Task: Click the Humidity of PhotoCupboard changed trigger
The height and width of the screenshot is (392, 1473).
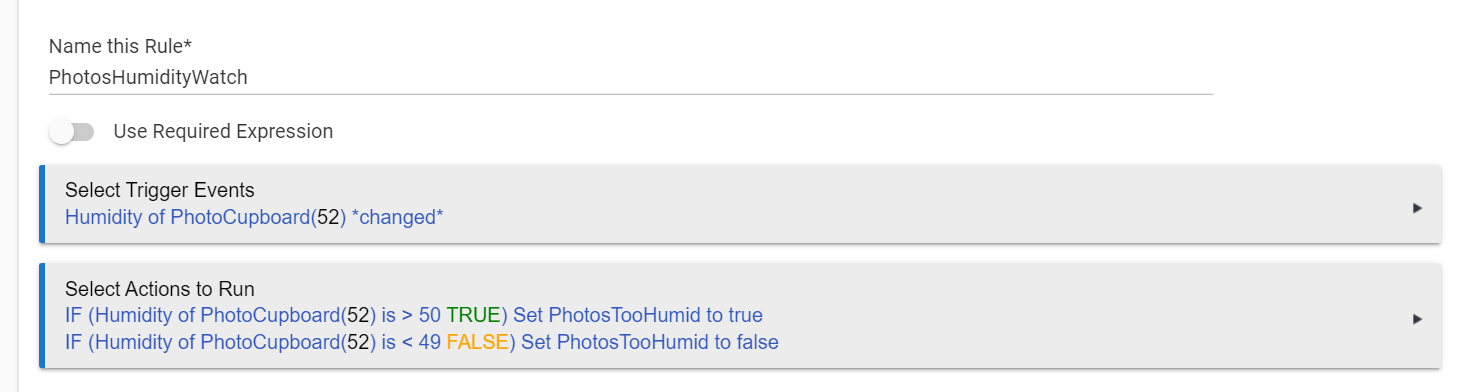Action: [x=254, y=216]
